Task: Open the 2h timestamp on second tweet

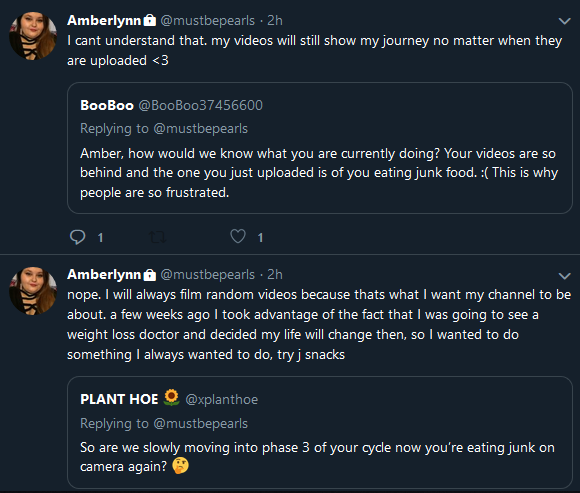Action: 275,275
